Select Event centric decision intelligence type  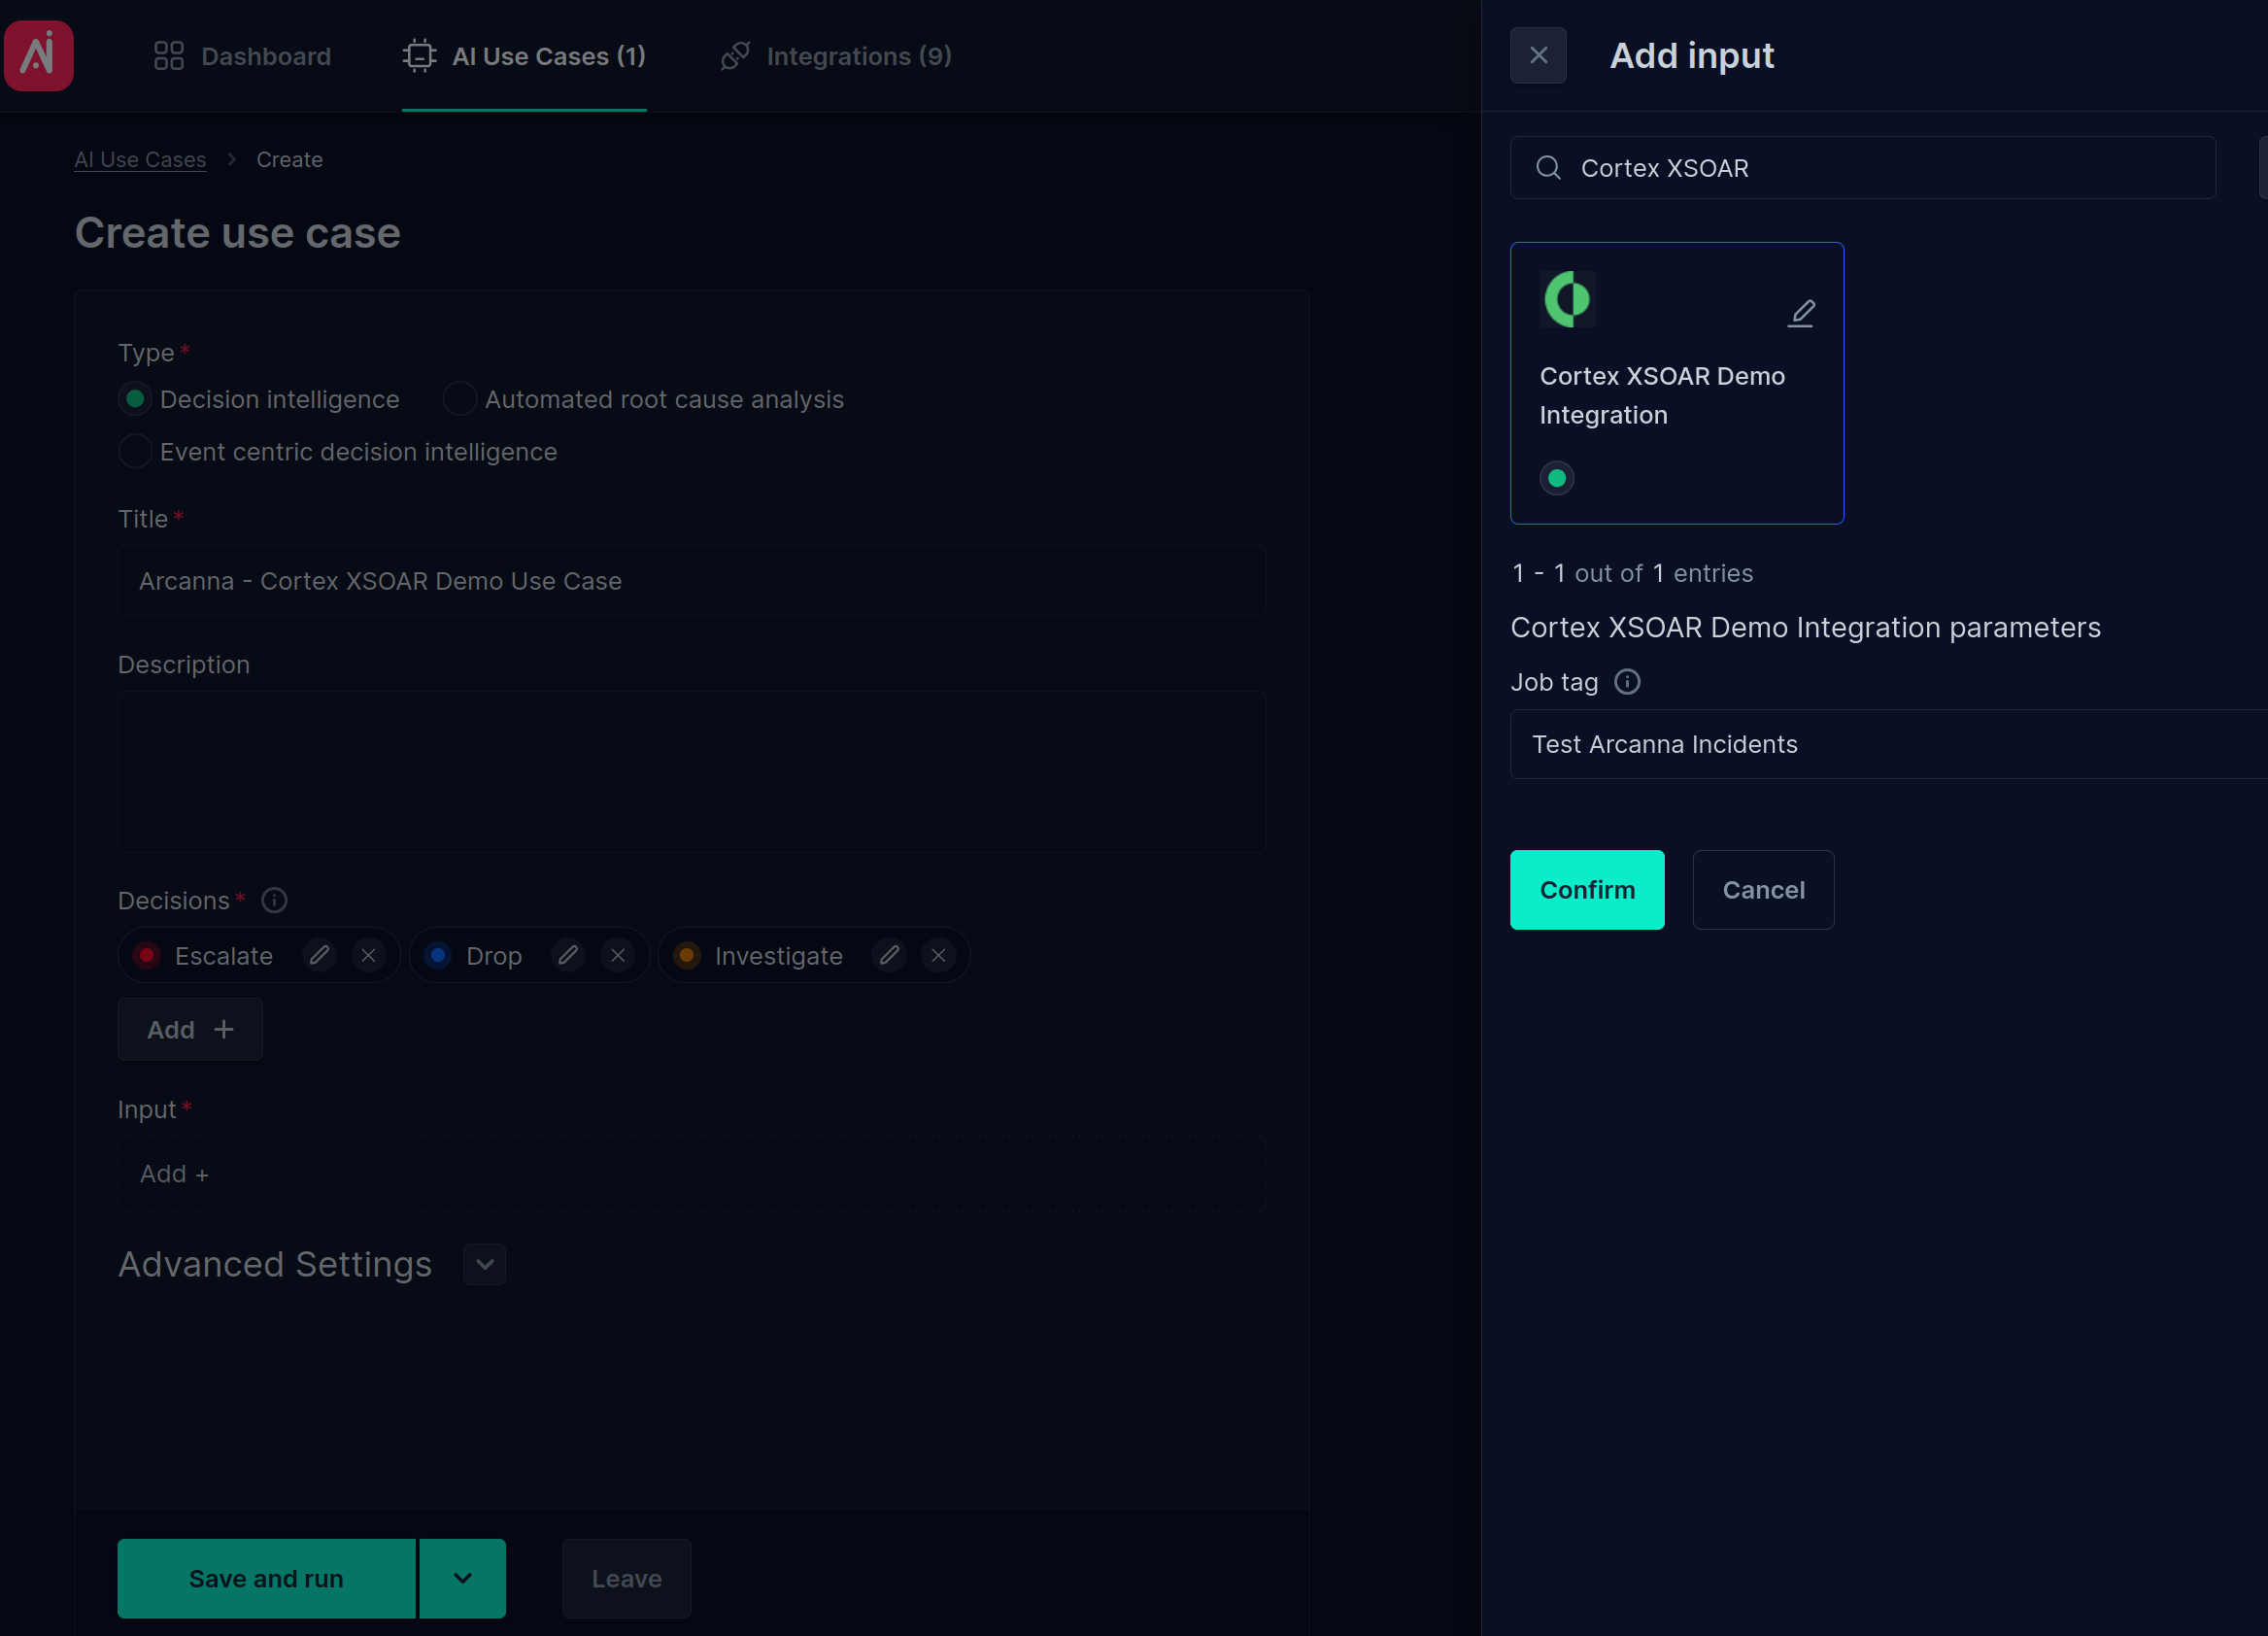click(135, 452)
